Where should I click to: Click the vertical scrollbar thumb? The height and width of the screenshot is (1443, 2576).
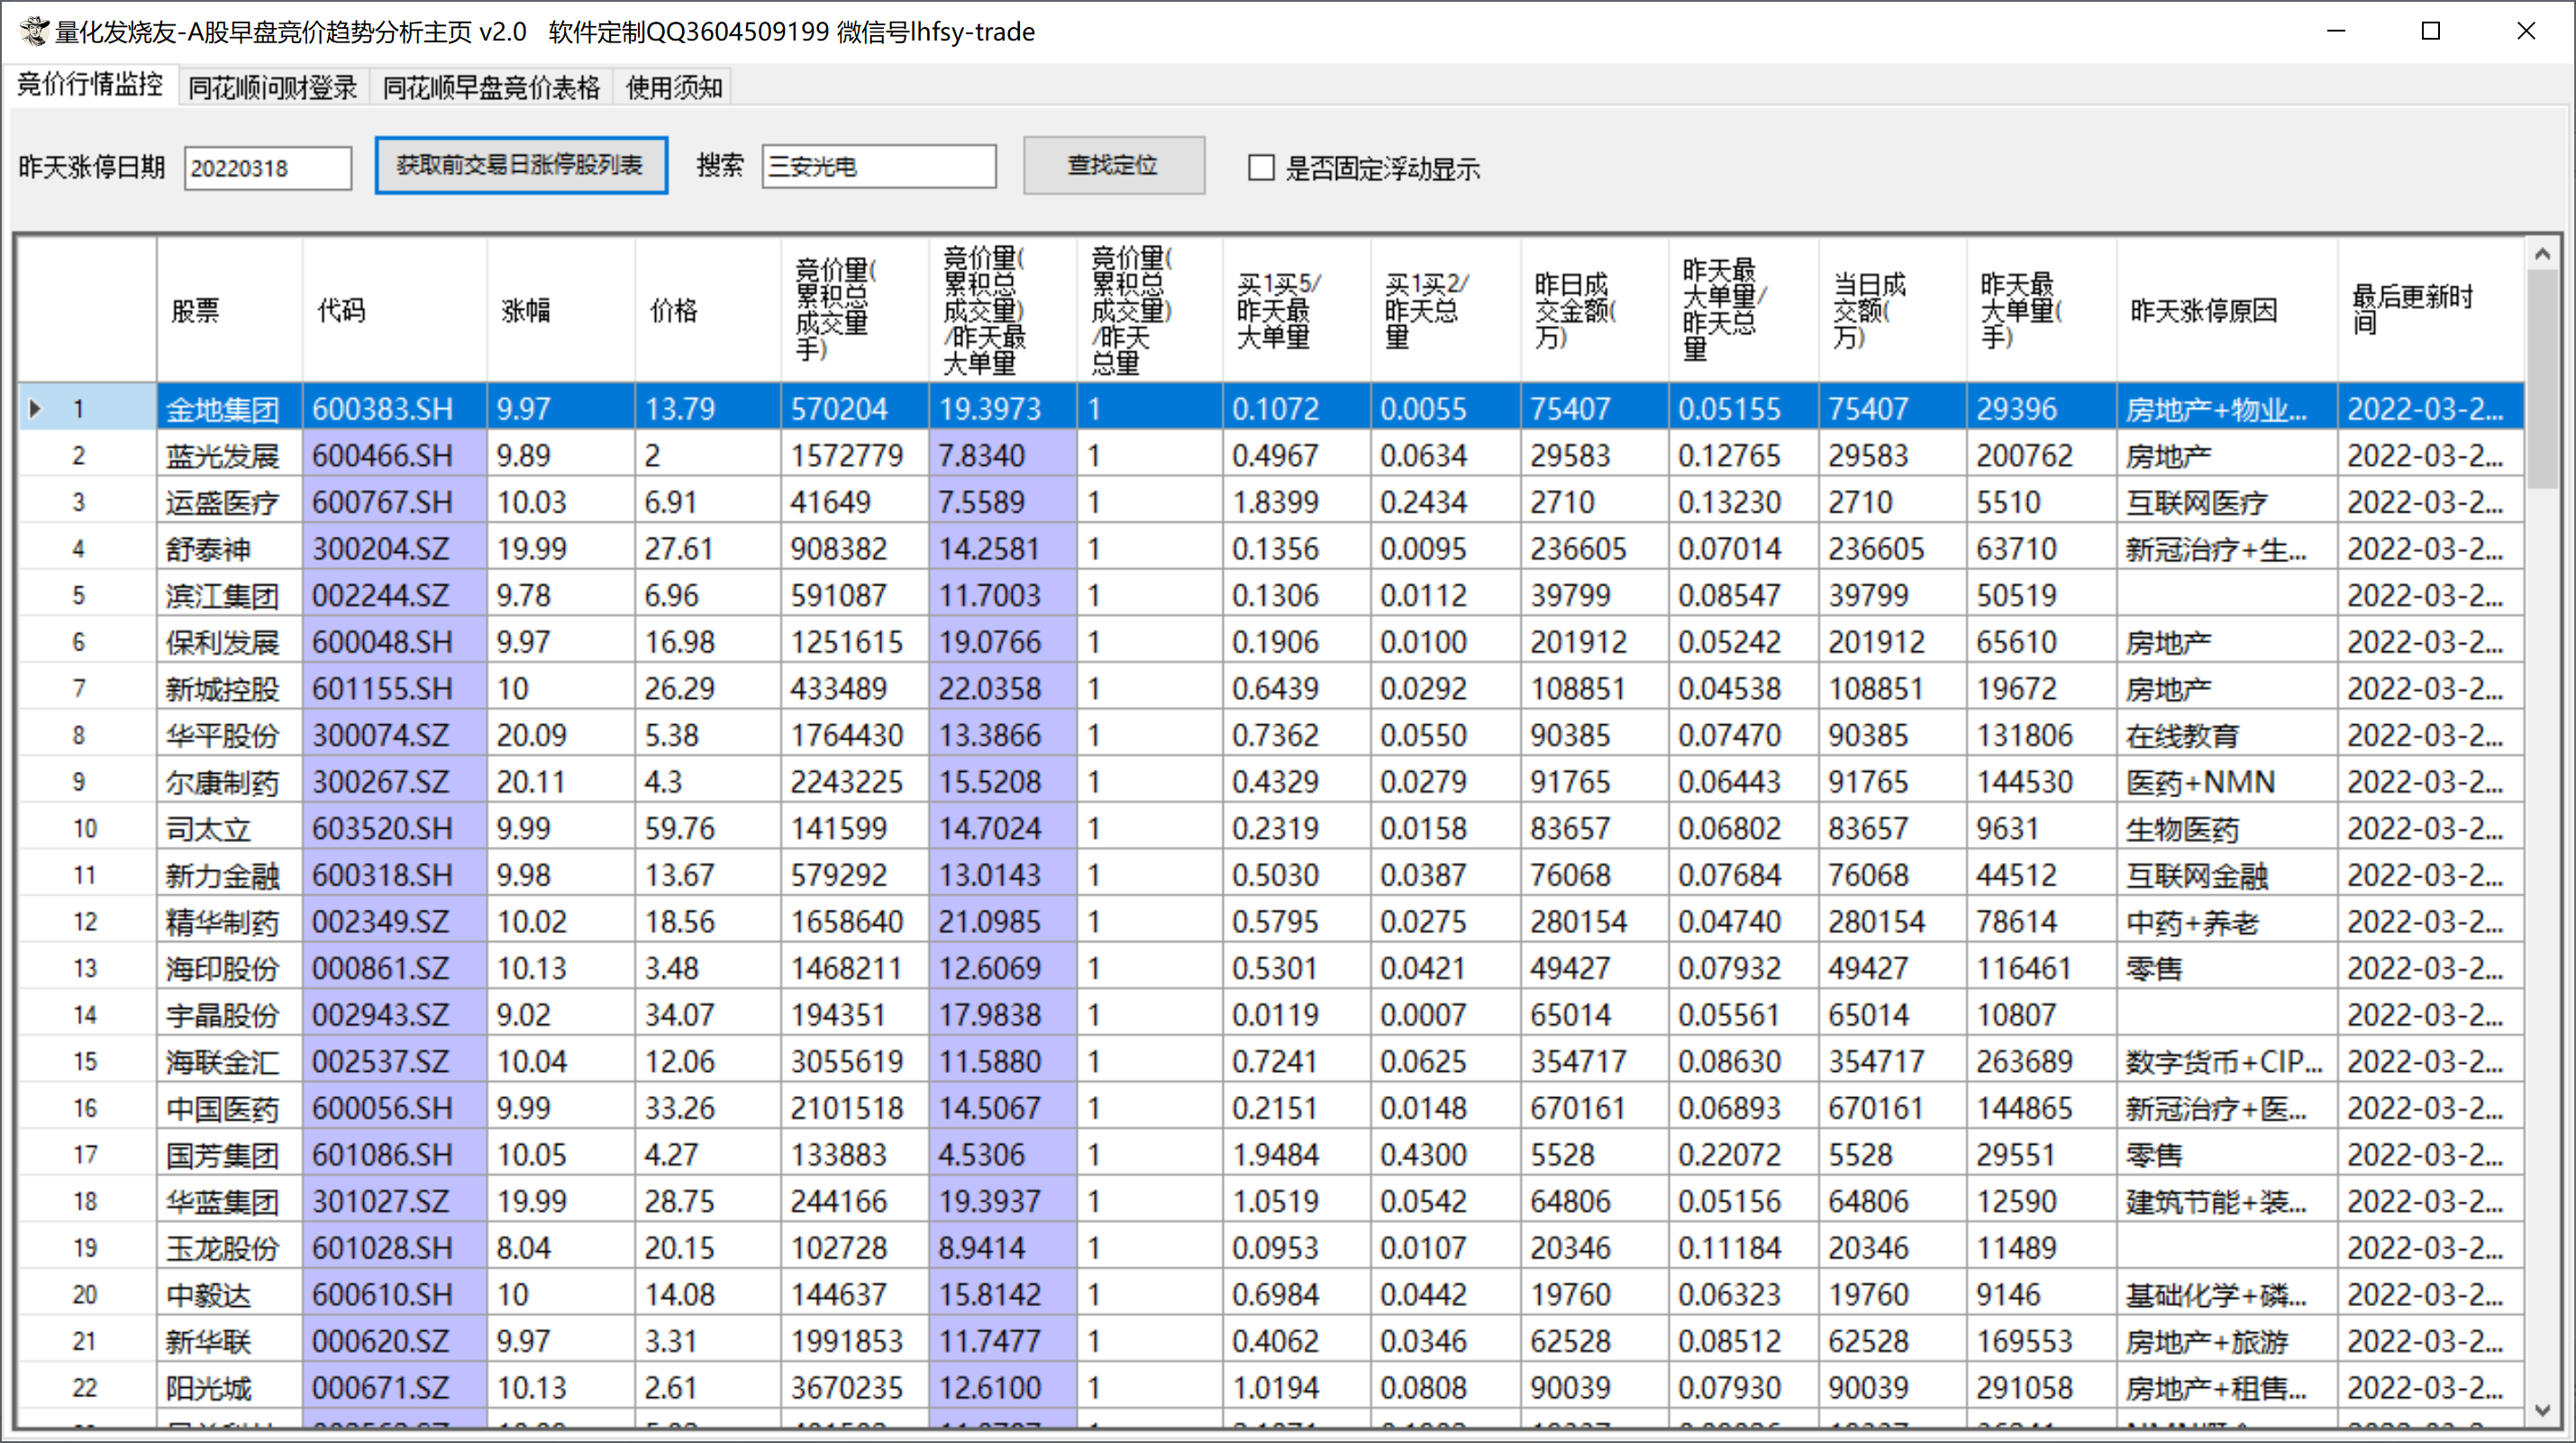pos(2542,379)
